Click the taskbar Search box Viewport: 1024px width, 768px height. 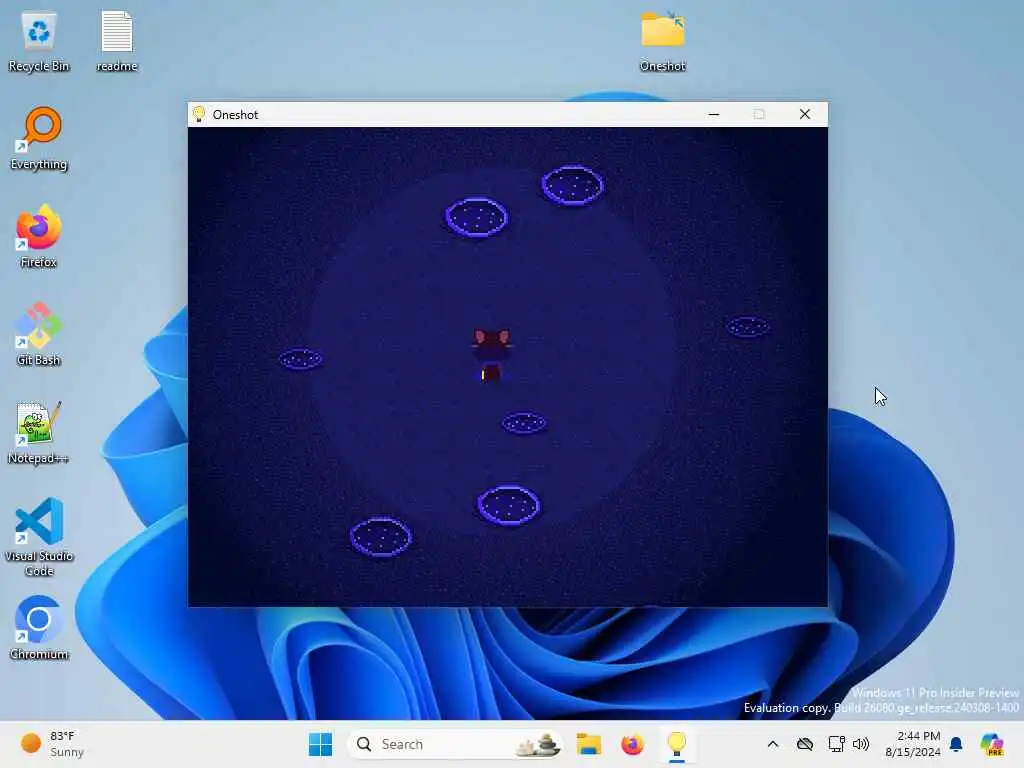coord(455,744)
